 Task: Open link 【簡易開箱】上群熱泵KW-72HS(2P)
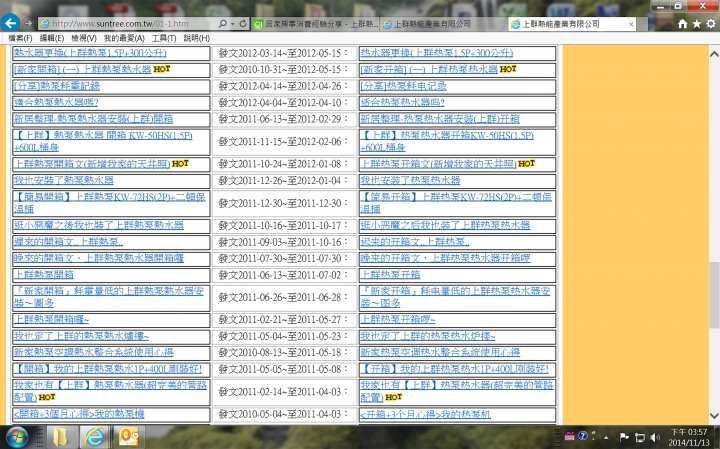click(x=109, y=197)
